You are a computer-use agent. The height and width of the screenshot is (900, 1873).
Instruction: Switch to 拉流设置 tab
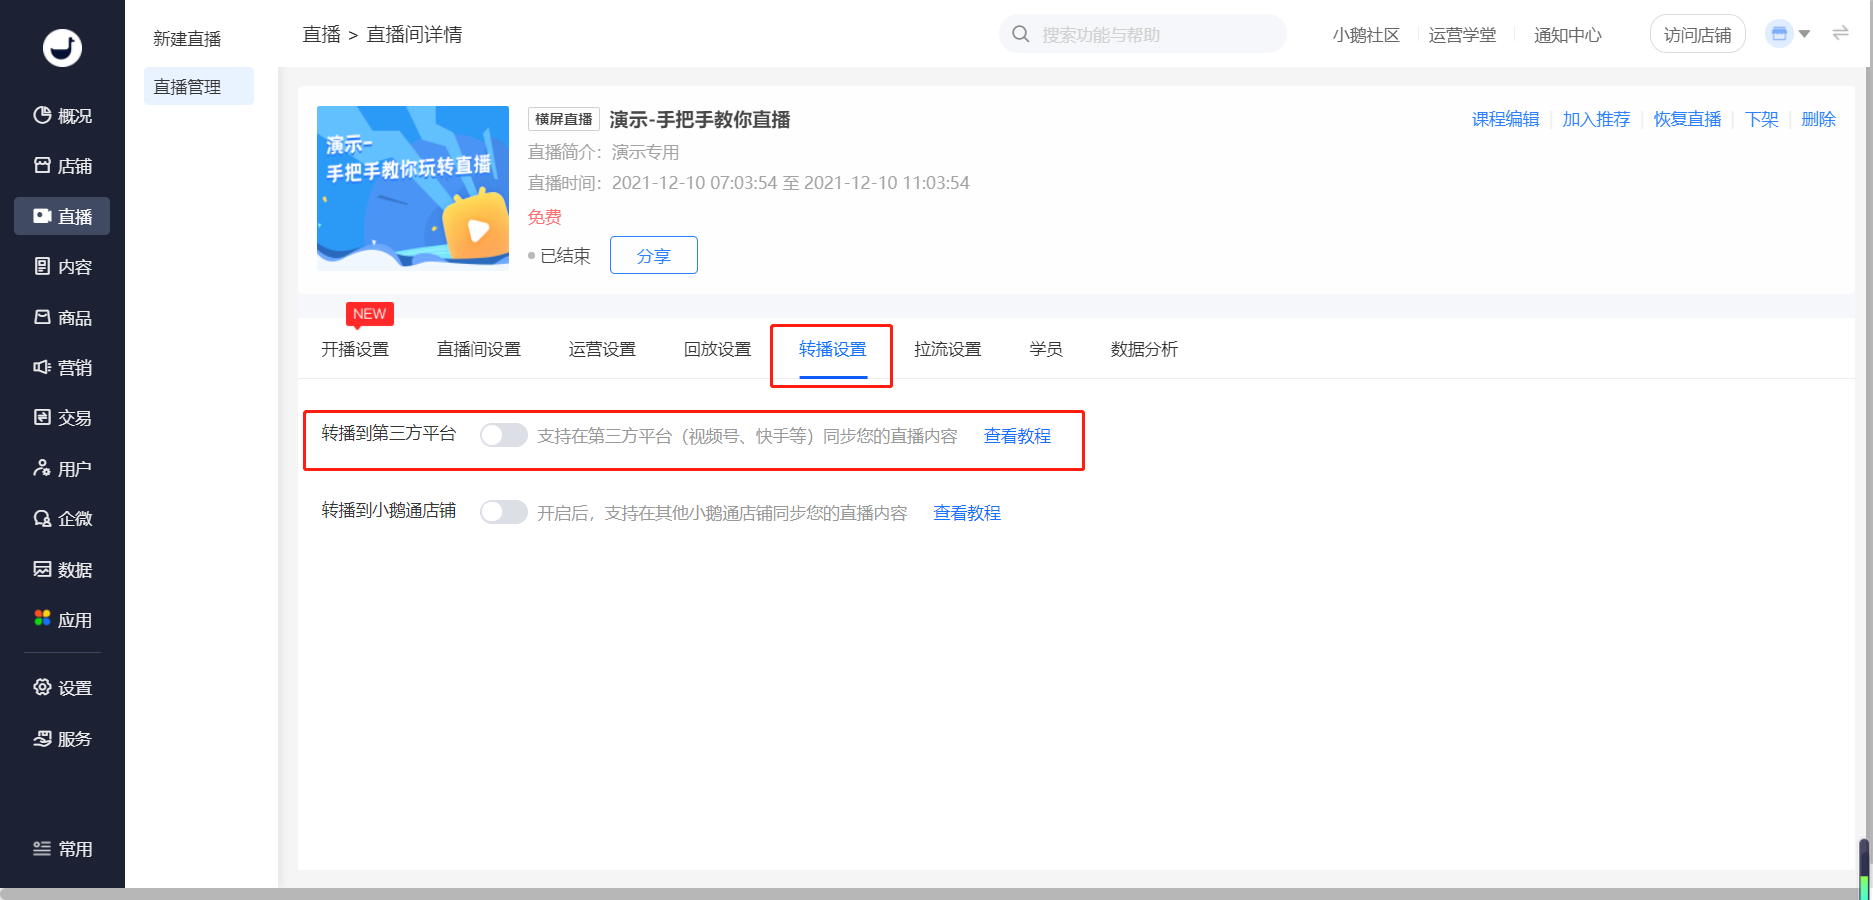[x=947, y=349]
